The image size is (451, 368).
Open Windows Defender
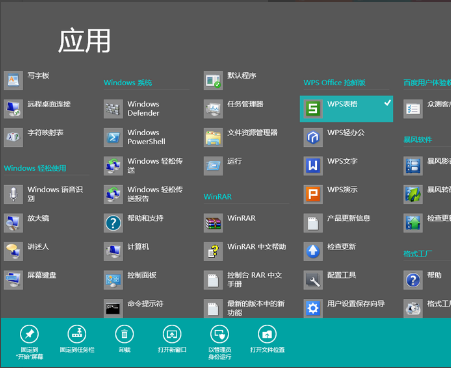coord(132,109)
